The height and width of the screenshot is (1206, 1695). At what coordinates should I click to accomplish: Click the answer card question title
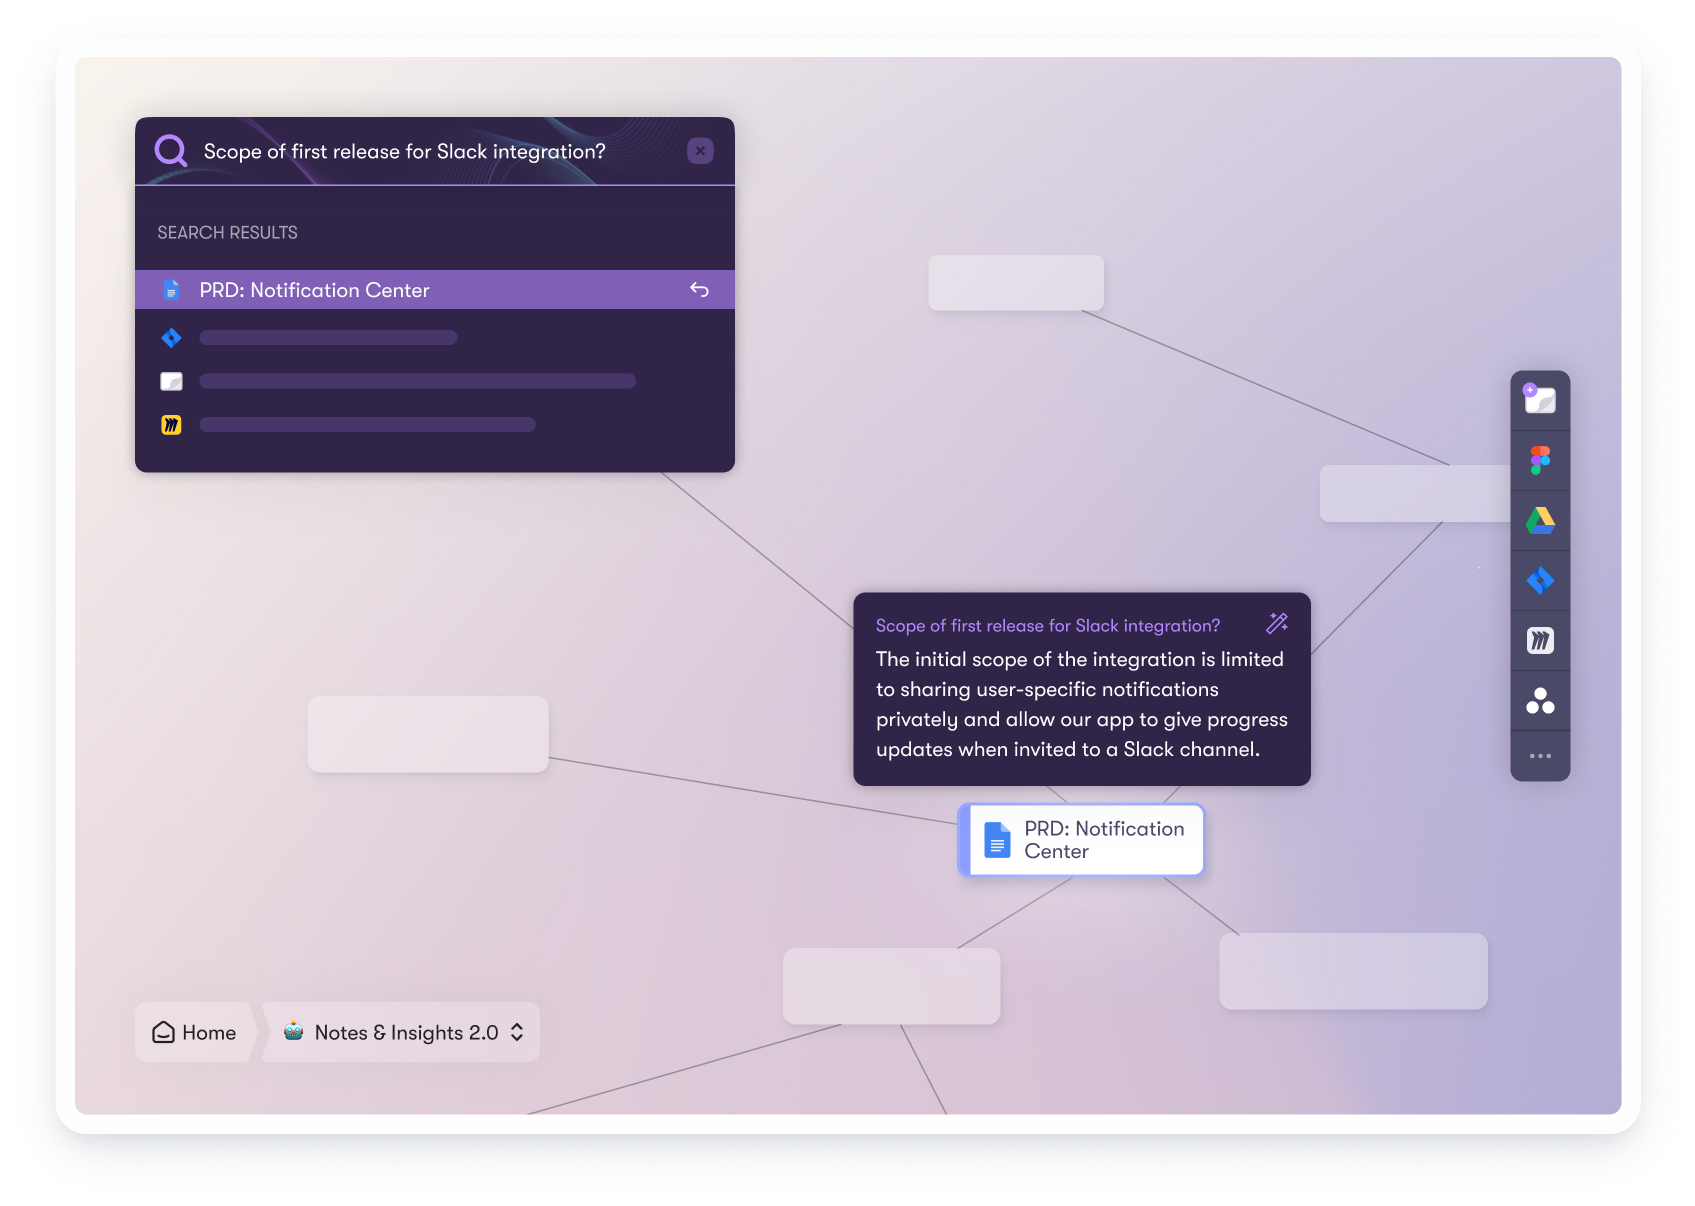pyautogui.click(x=1047, y=626)
